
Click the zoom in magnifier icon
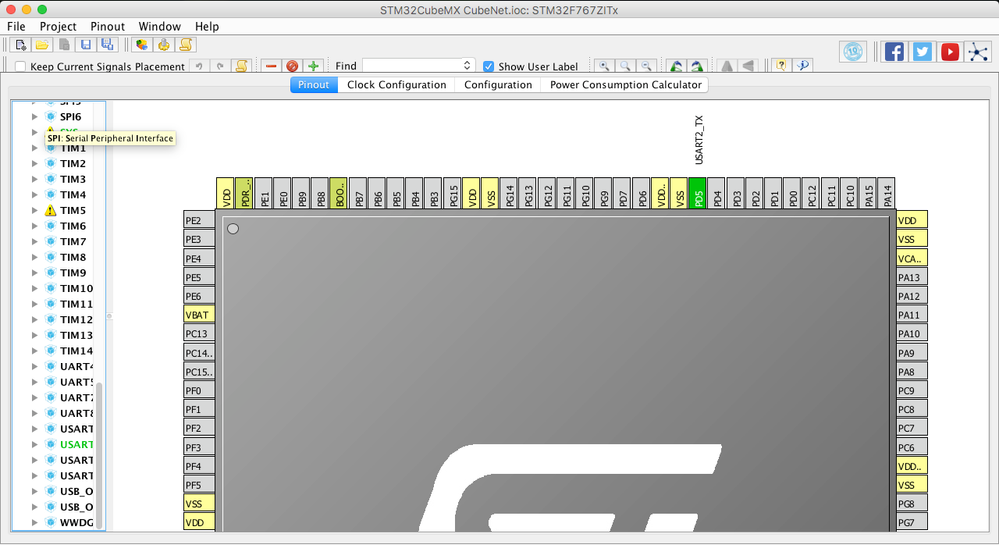(604, 66)
